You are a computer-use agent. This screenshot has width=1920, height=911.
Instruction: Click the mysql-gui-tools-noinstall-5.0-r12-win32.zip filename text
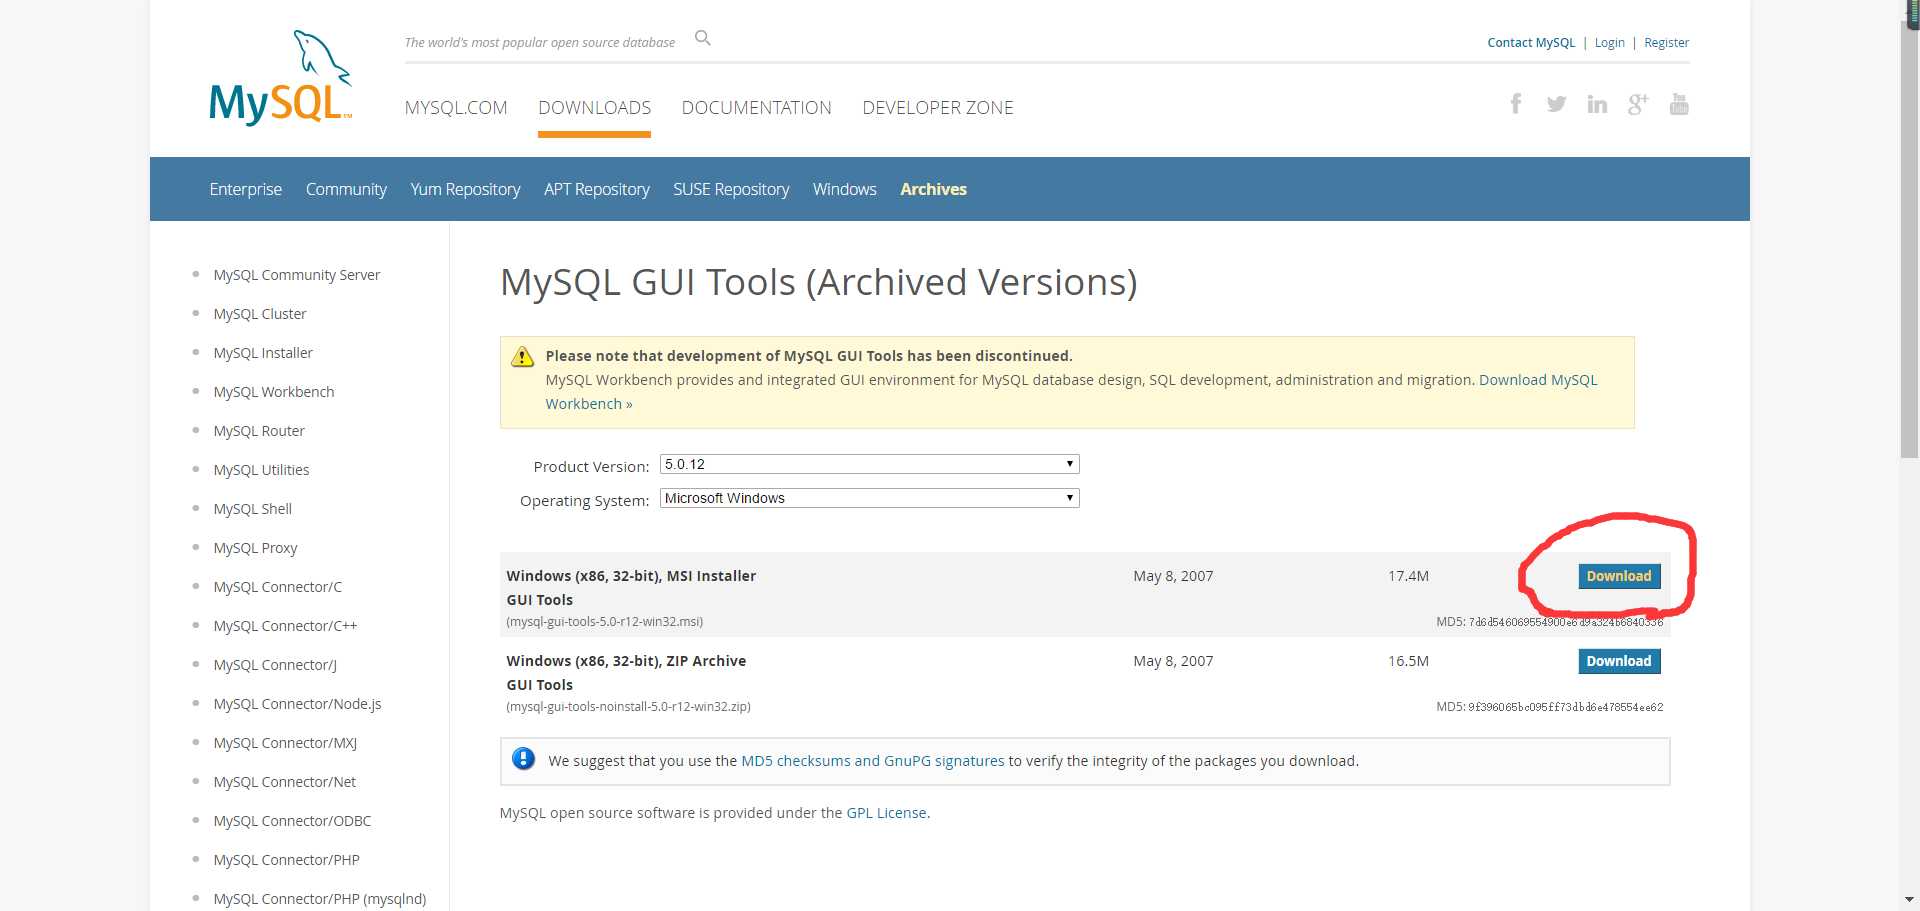click(628, 707)
